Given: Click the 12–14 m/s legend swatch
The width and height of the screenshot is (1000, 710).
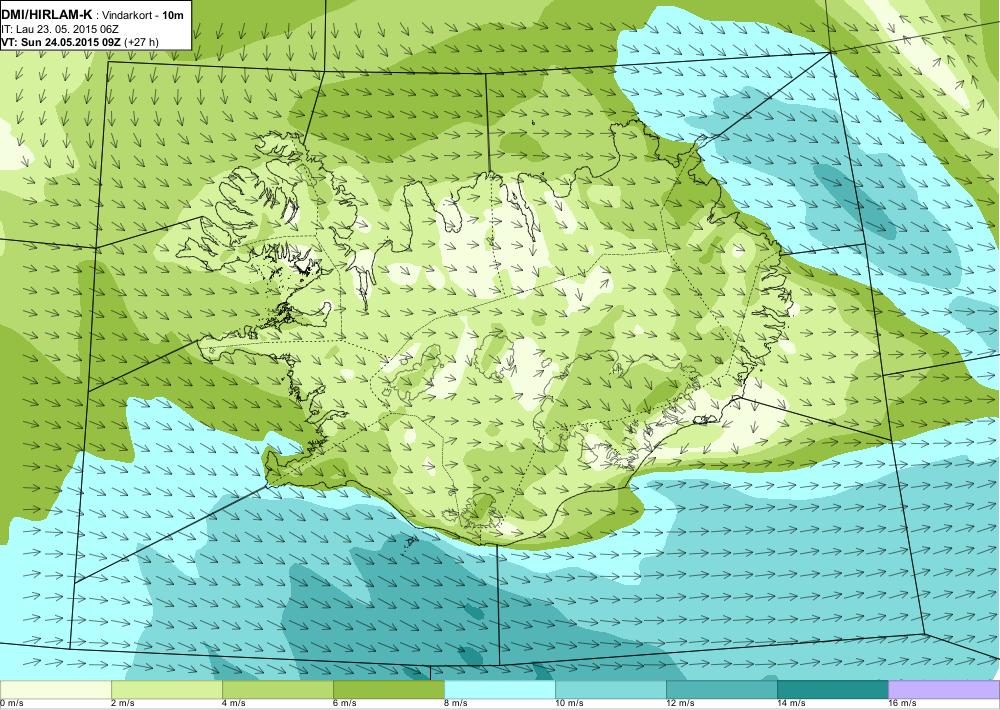Looking at the screenshot, I should [721, 690].
